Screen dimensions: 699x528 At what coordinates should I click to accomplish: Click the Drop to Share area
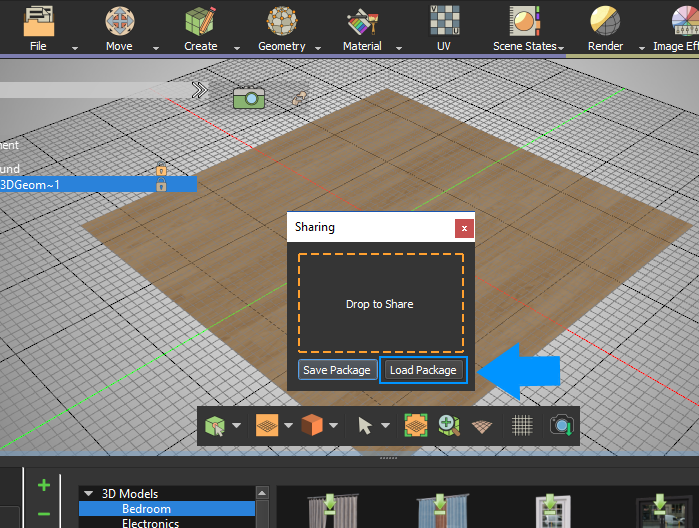point(380,303)
